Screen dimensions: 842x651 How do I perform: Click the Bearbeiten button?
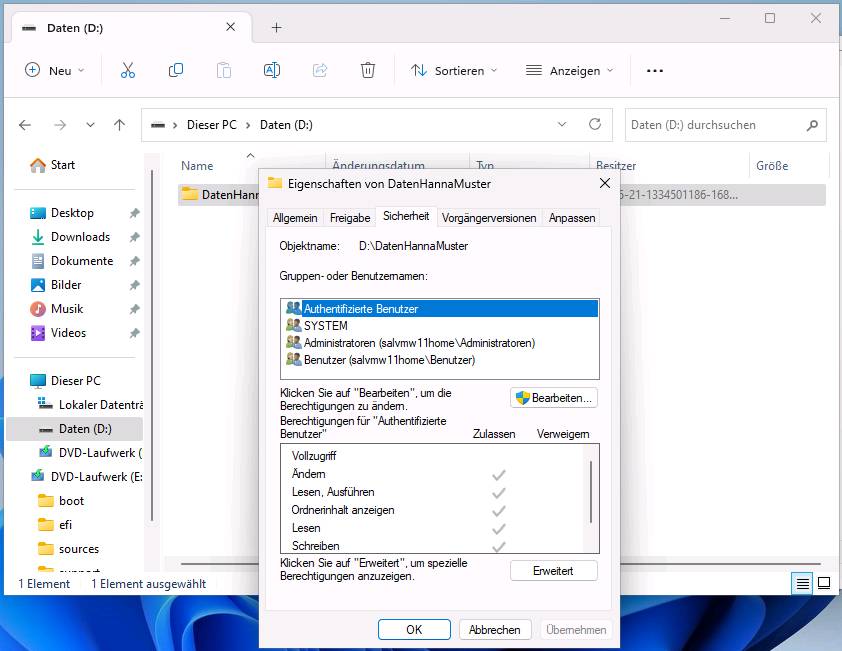[x=554, y=397]
